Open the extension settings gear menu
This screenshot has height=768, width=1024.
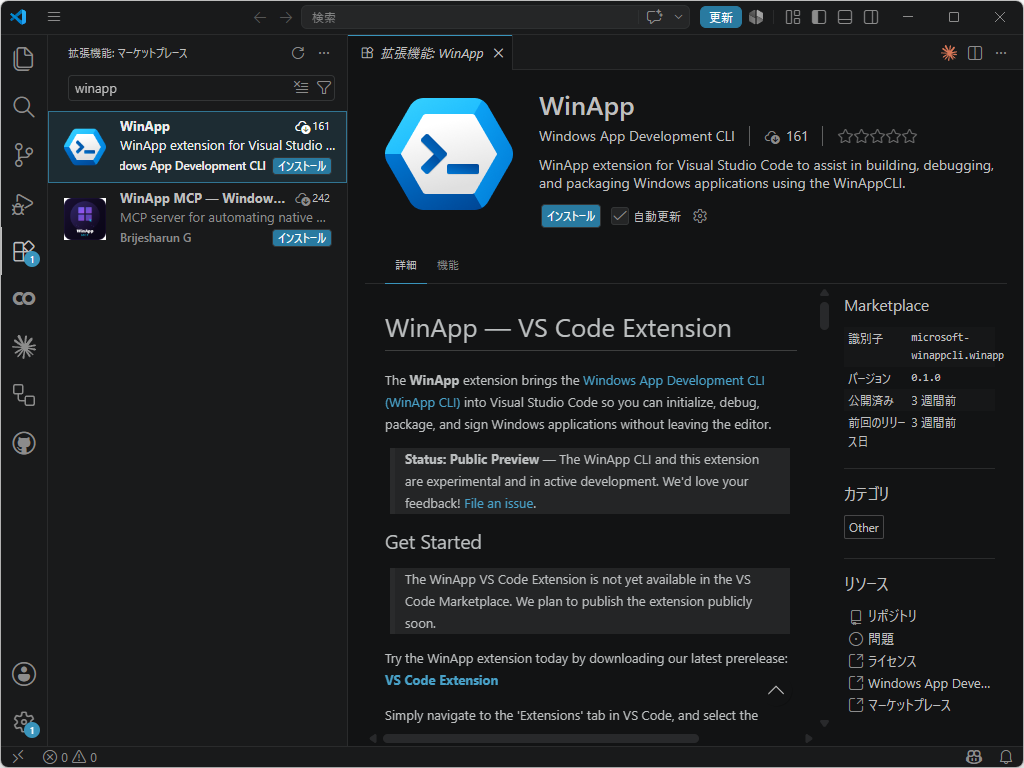pyautogui.click(x=700, y=216)
